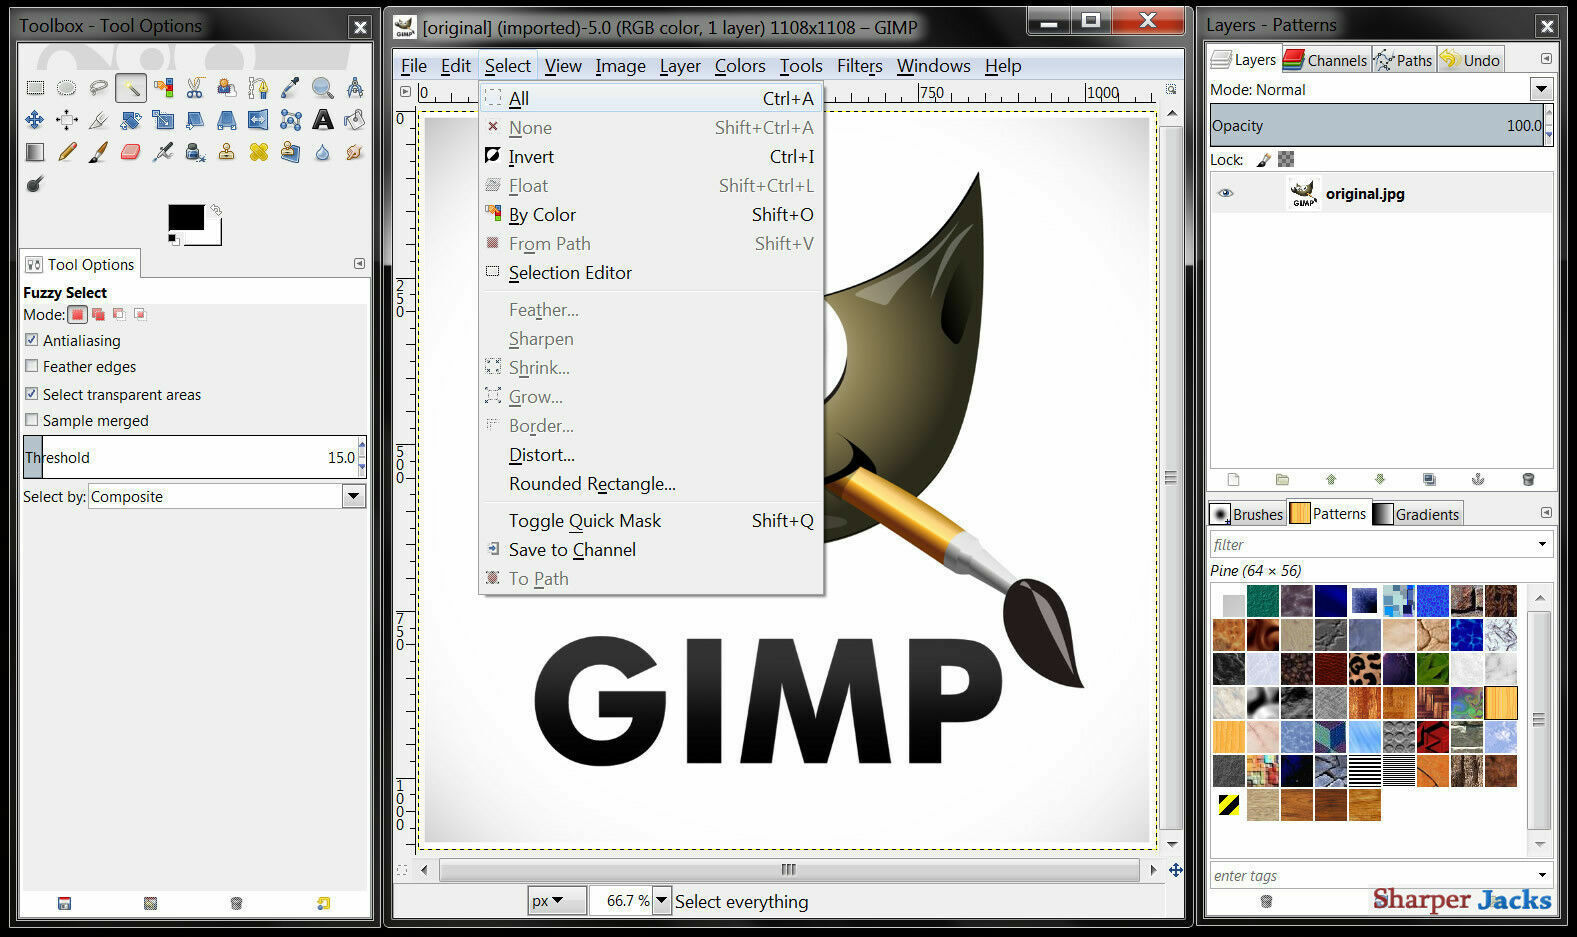
Task: Select the Crop tool
Action: coord(98,120)
